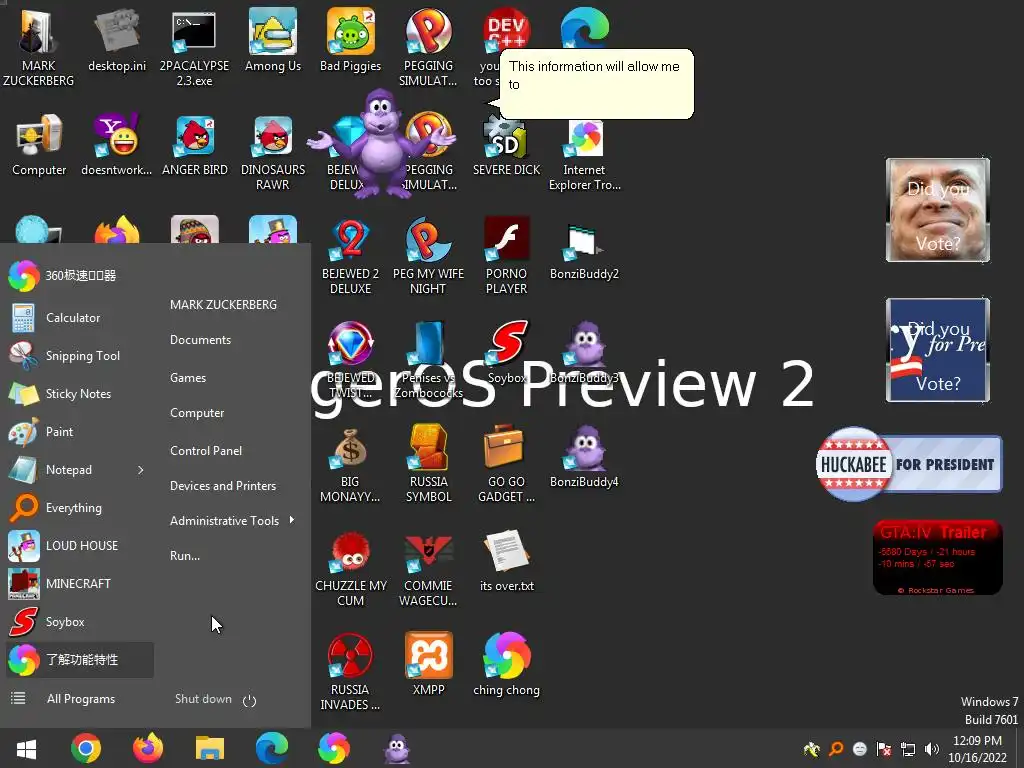Open the Among Us desktop icon

tap(273, 40)
